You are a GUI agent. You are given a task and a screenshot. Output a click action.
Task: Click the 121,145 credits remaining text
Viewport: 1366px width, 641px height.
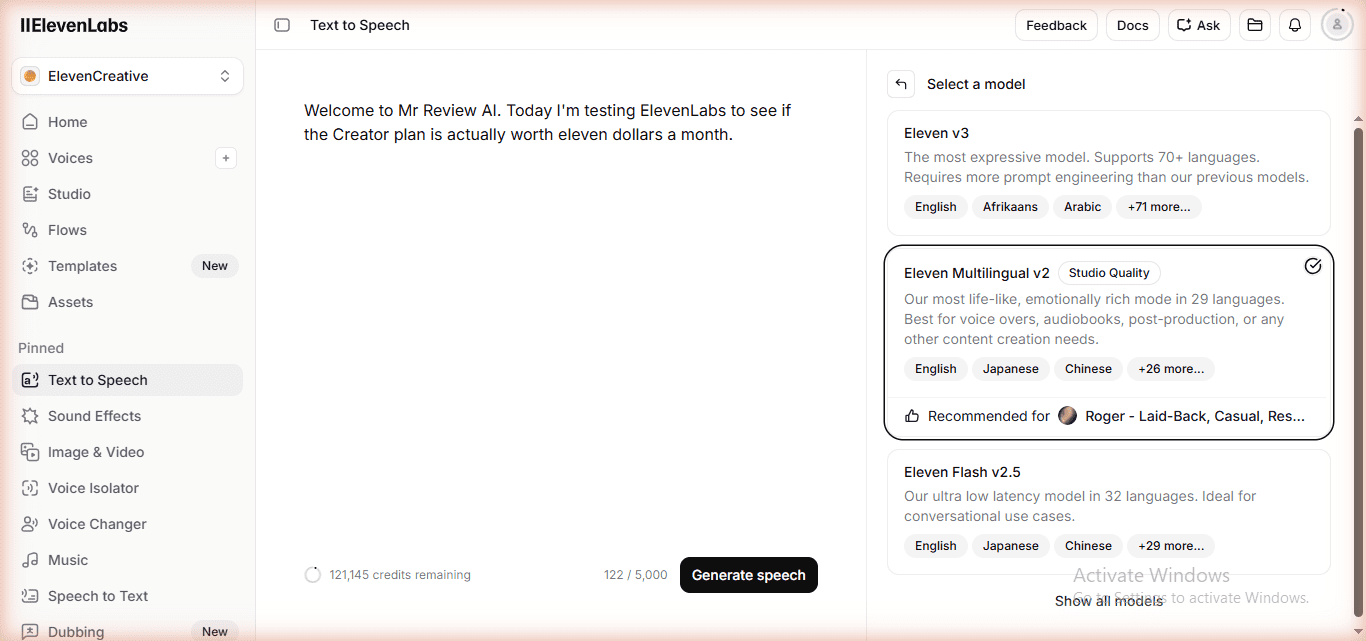[400, 575]
